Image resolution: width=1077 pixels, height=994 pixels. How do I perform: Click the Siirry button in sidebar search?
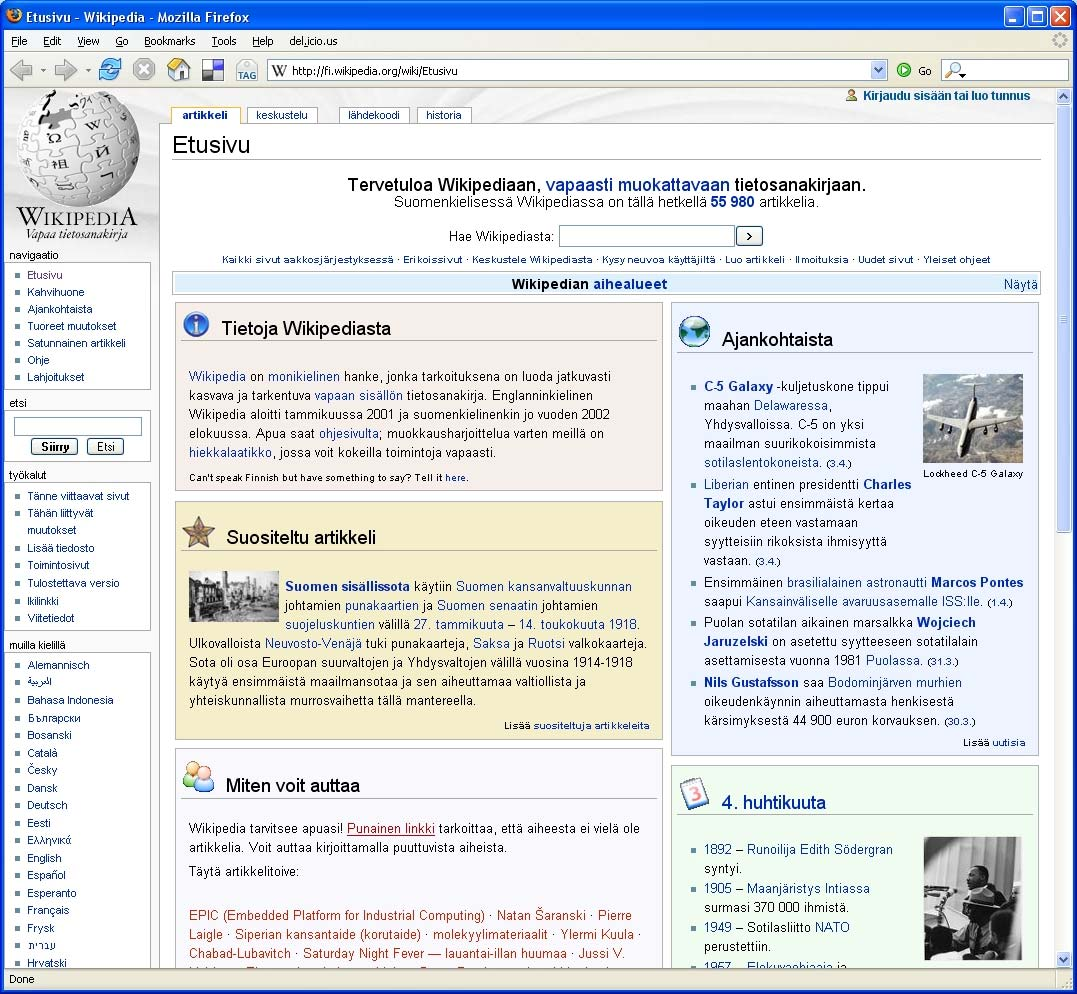[55, 447]
